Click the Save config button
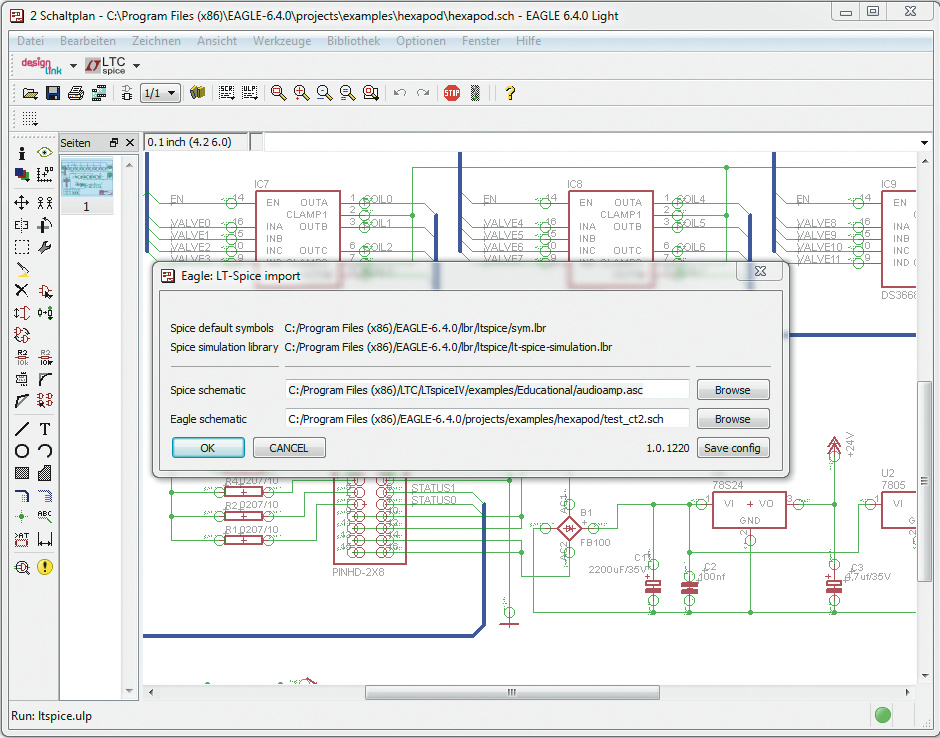This screenshot has width=940, height=738. point(732,448)
